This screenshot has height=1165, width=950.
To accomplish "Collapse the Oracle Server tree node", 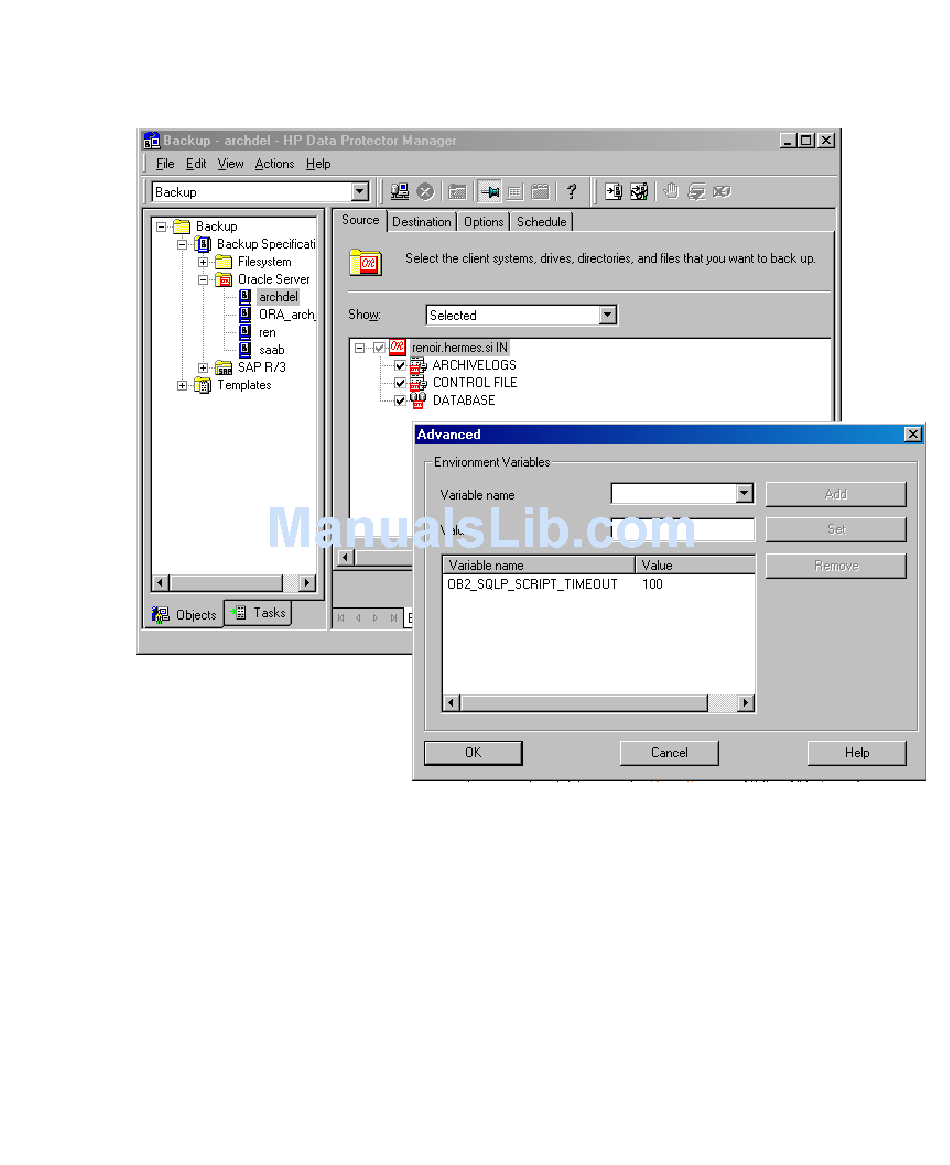I will [x=203, y=280].
